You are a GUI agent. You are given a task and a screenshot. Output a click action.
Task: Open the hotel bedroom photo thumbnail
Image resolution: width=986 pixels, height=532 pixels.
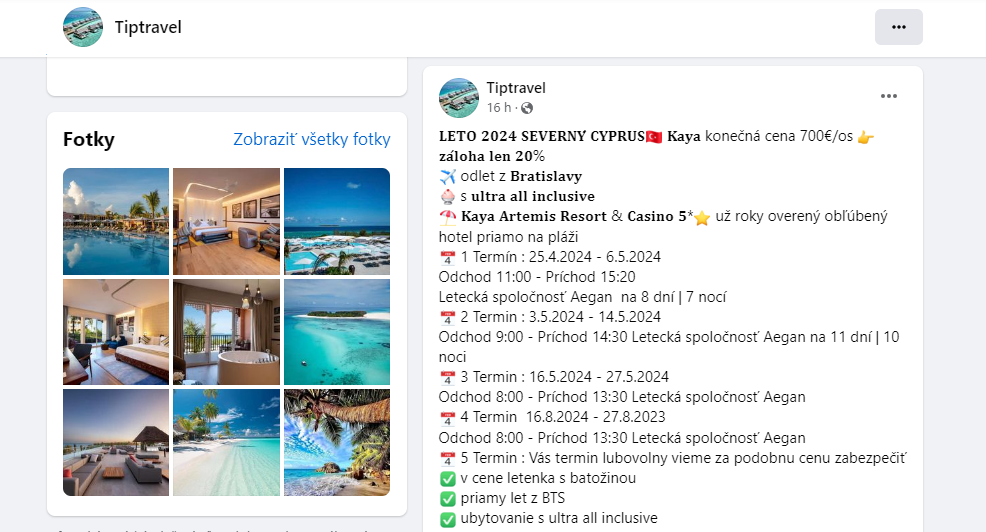pyautogui.click(x=226, y=221)
